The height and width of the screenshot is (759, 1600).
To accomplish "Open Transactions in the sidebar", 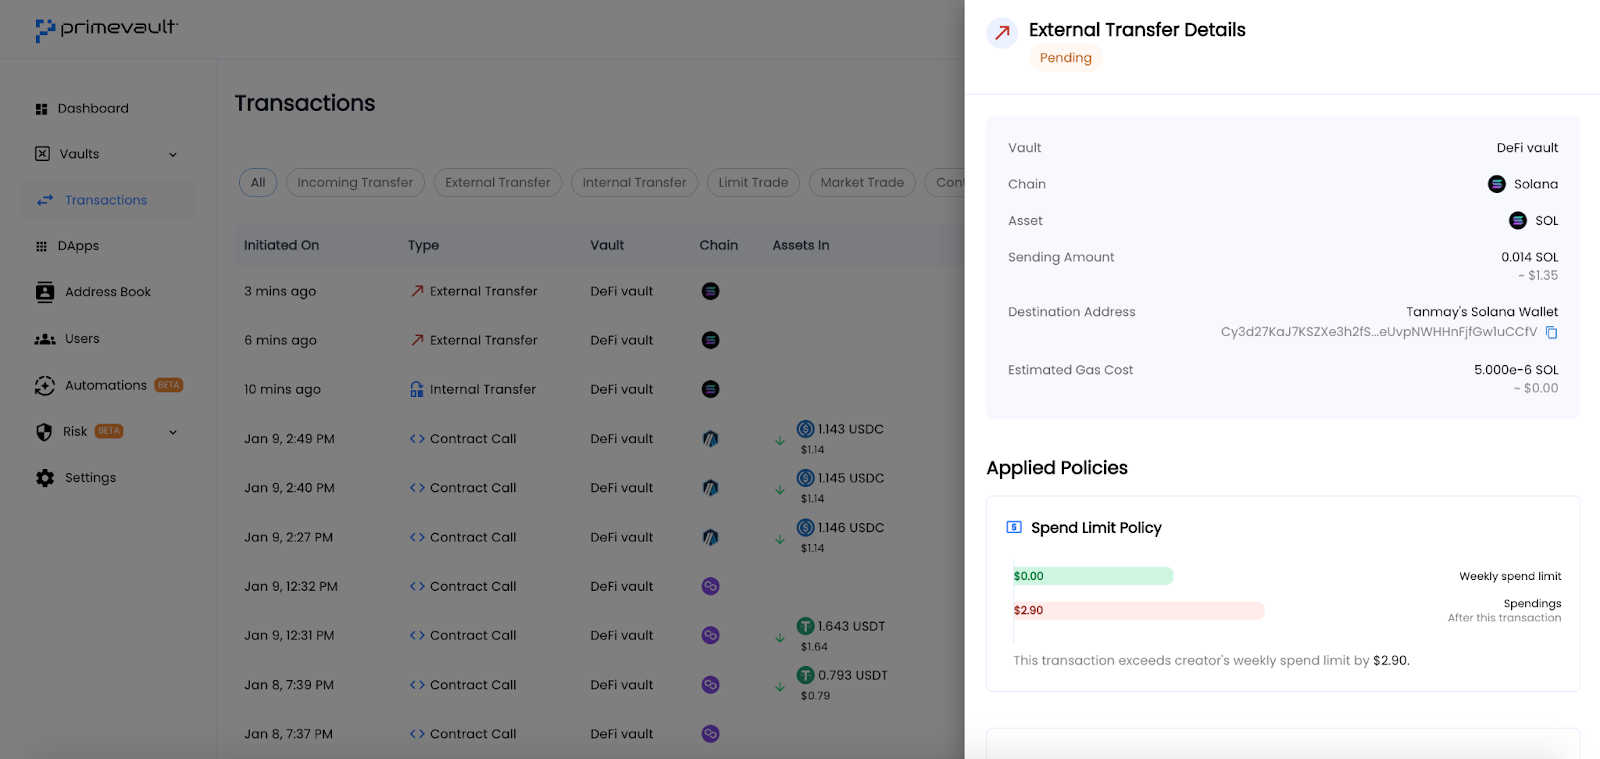I will [x=107, y=200].
